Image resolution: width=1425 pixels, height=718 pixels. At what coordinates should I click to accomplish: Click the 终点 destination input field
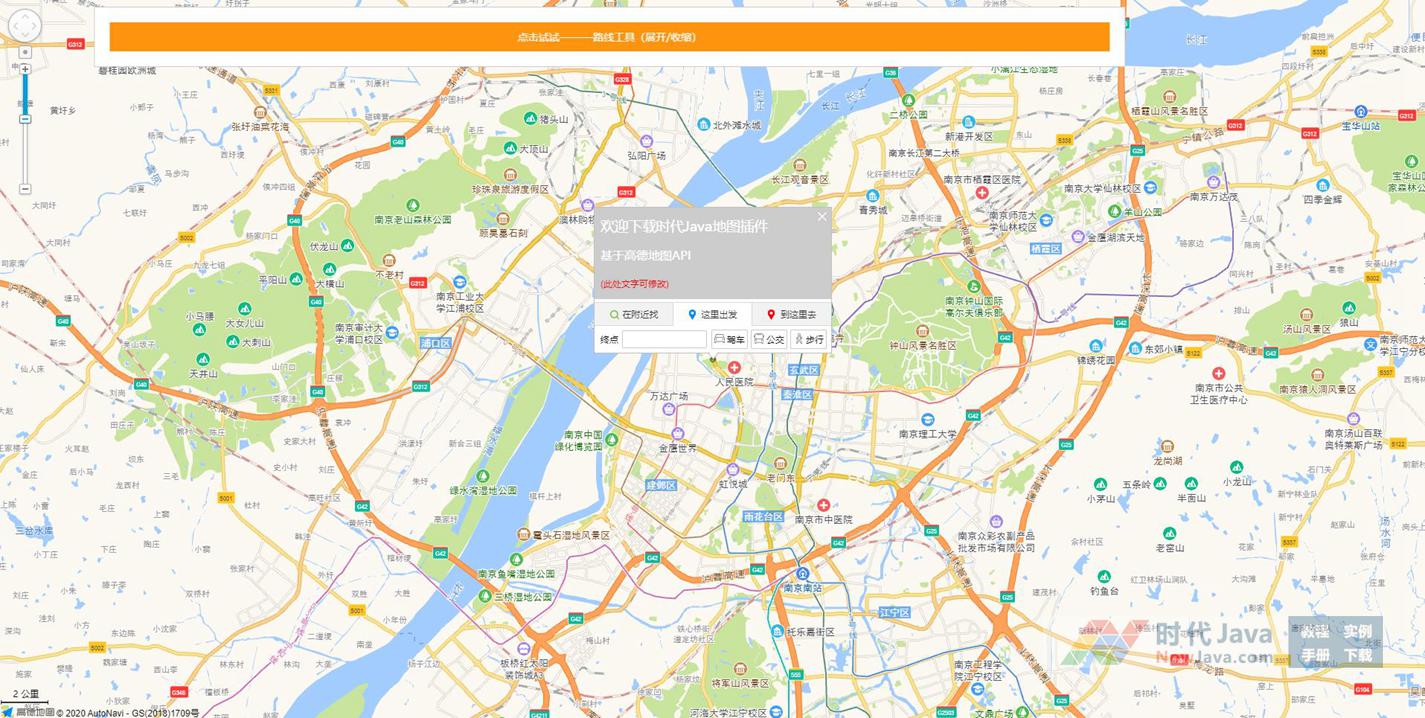pyautogui.click(x=664, y=340)
